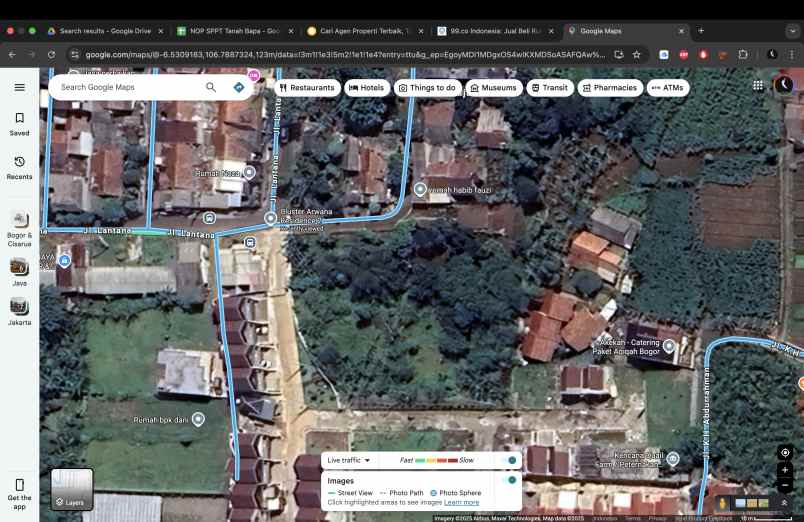Image resolution: width=804 pixels, height=522 pixels.
Task: Click the Kencana Quail Farm marker
Action: [673, 458]
